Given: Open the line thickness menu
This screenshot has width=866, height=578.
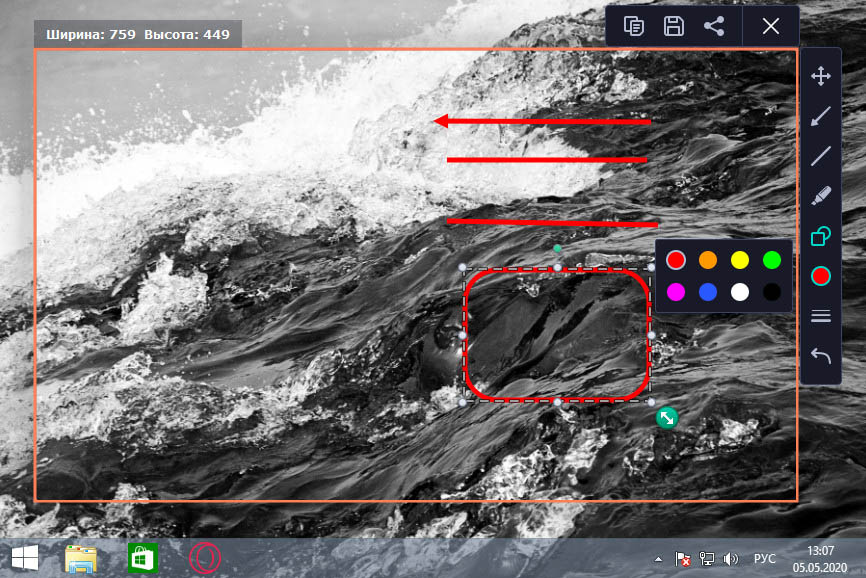Looking at the screenshot, I should coord(821,316).
